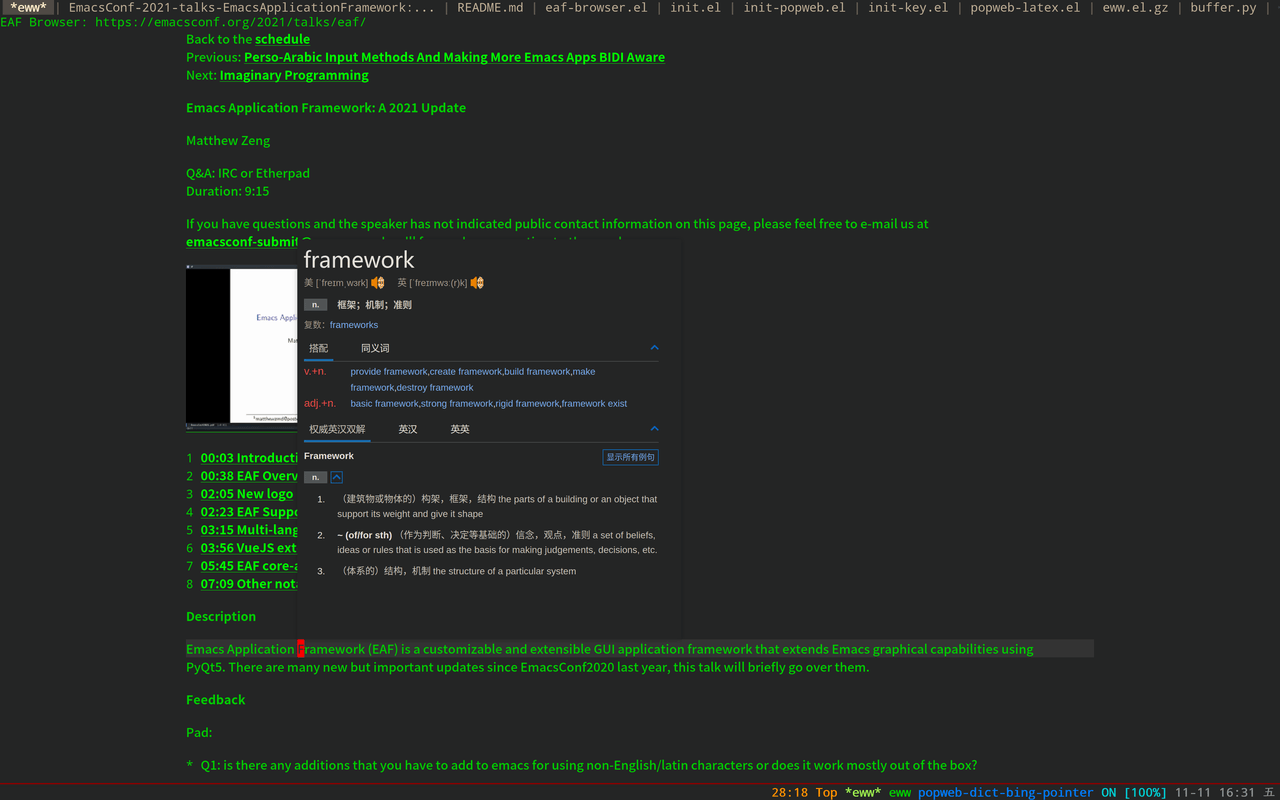Click the emacsconf-submit email link

point(242,241)
